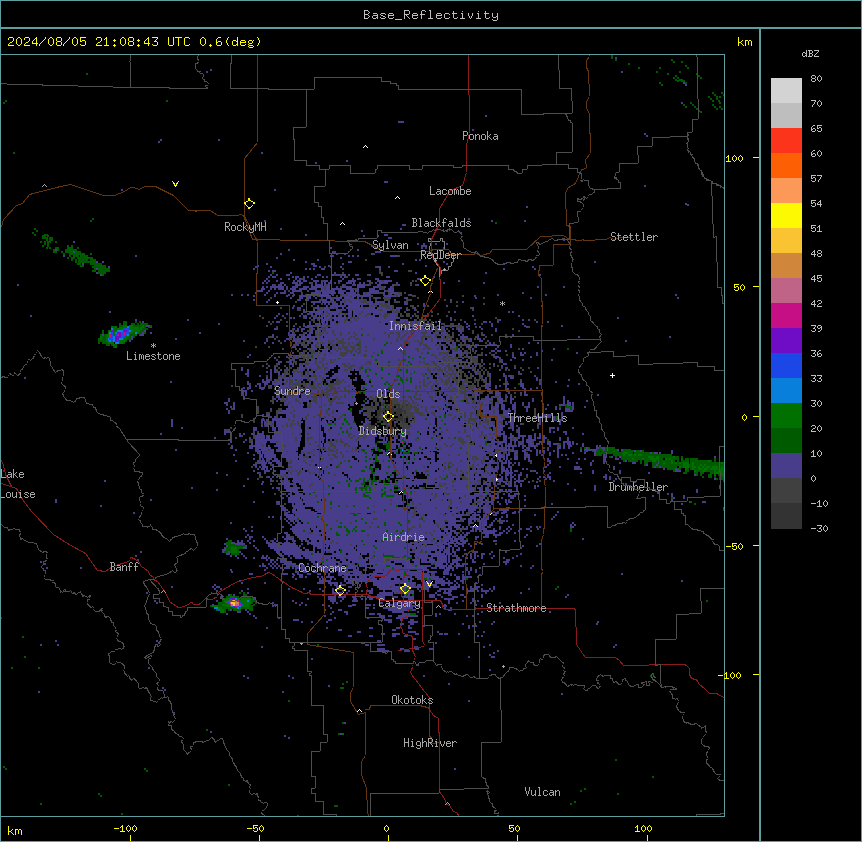Click the Base_Reflectivity title text
The image size is (862, 842).
(x=431, y=15)
